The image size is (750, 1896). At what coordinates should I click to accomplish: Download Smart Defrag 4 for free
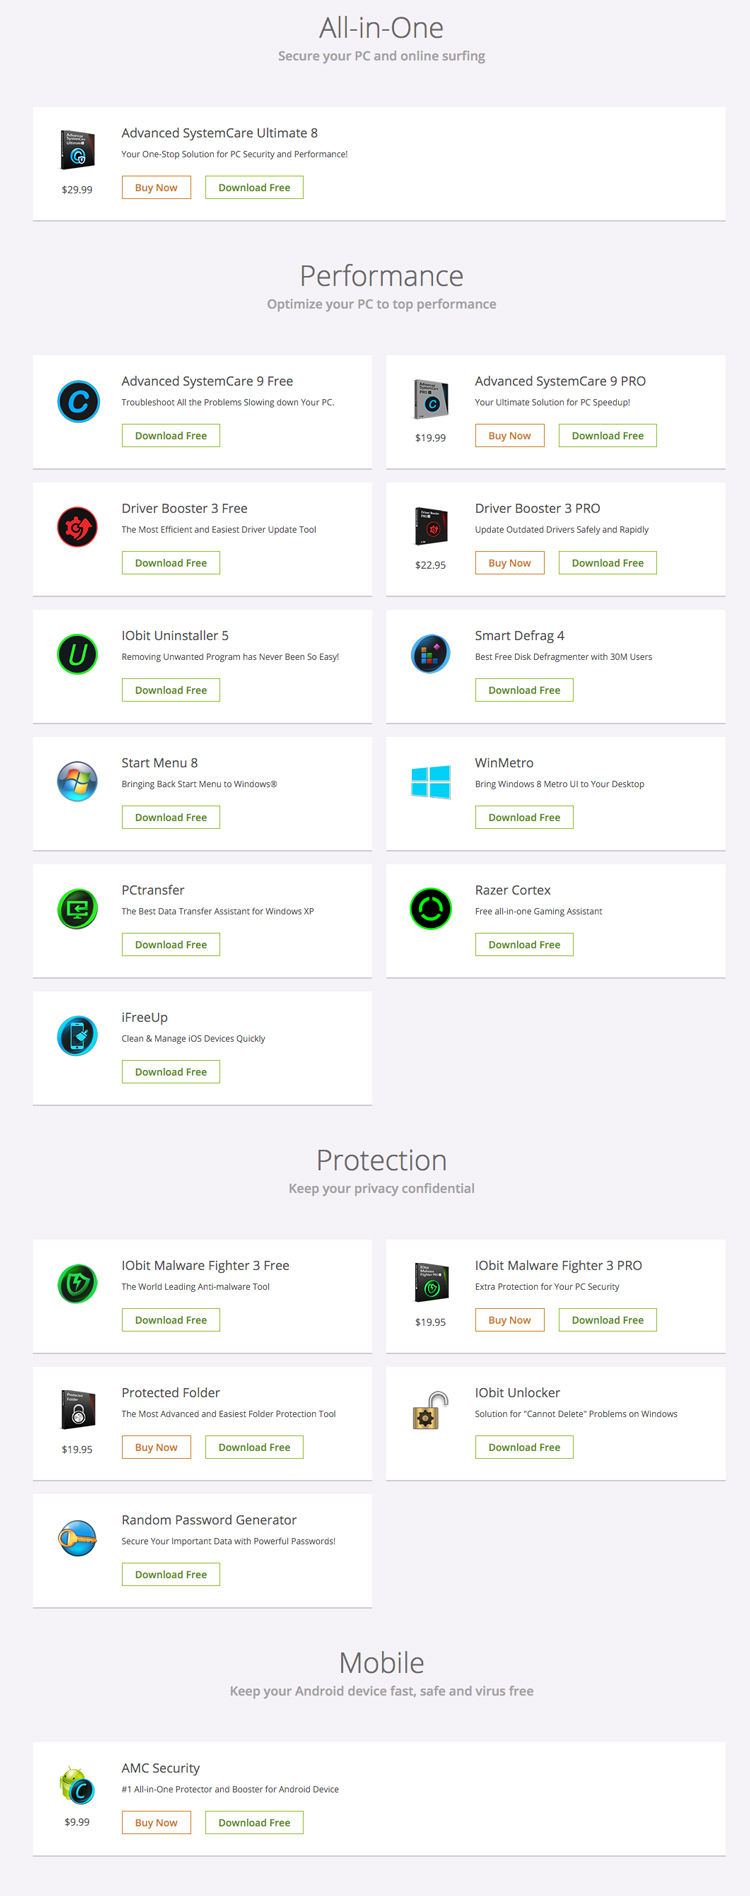[524, 690]
